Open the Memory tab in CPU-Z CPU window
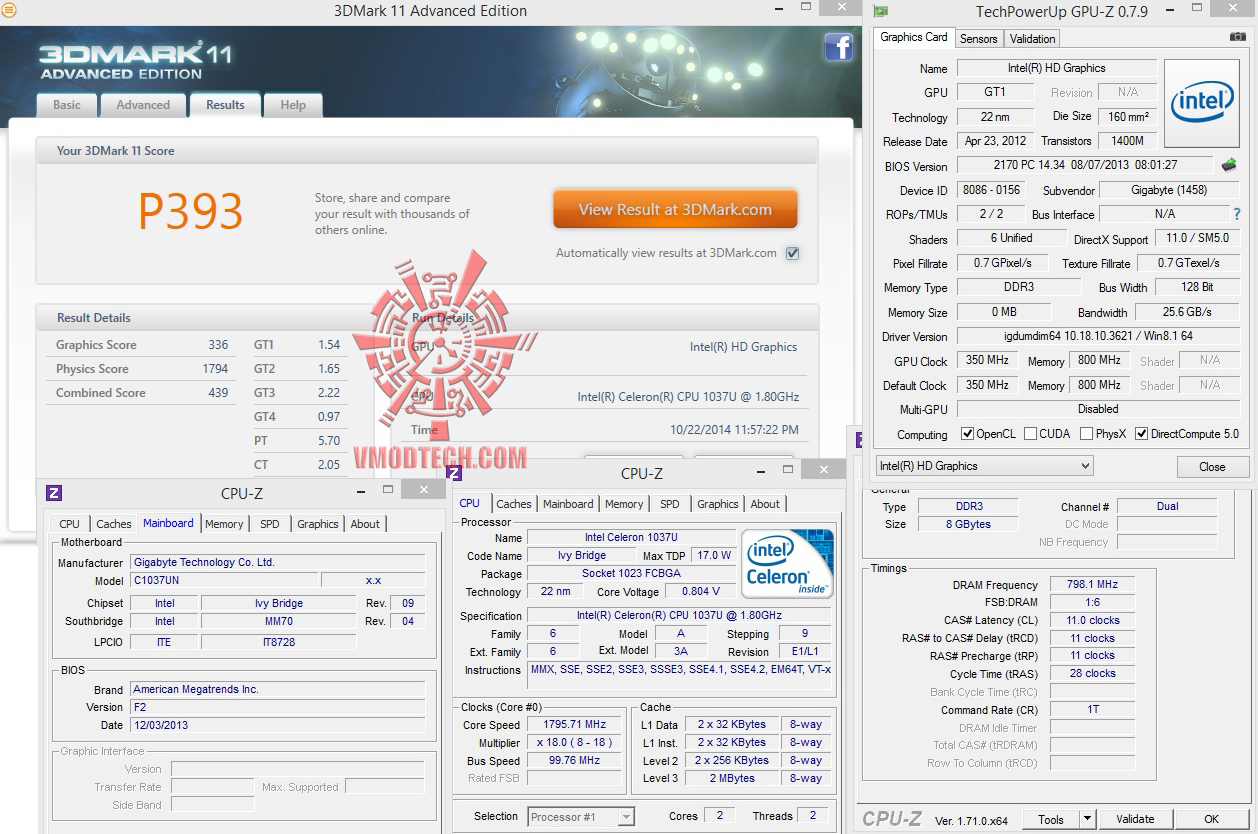1258x834 pixels. 624,504
